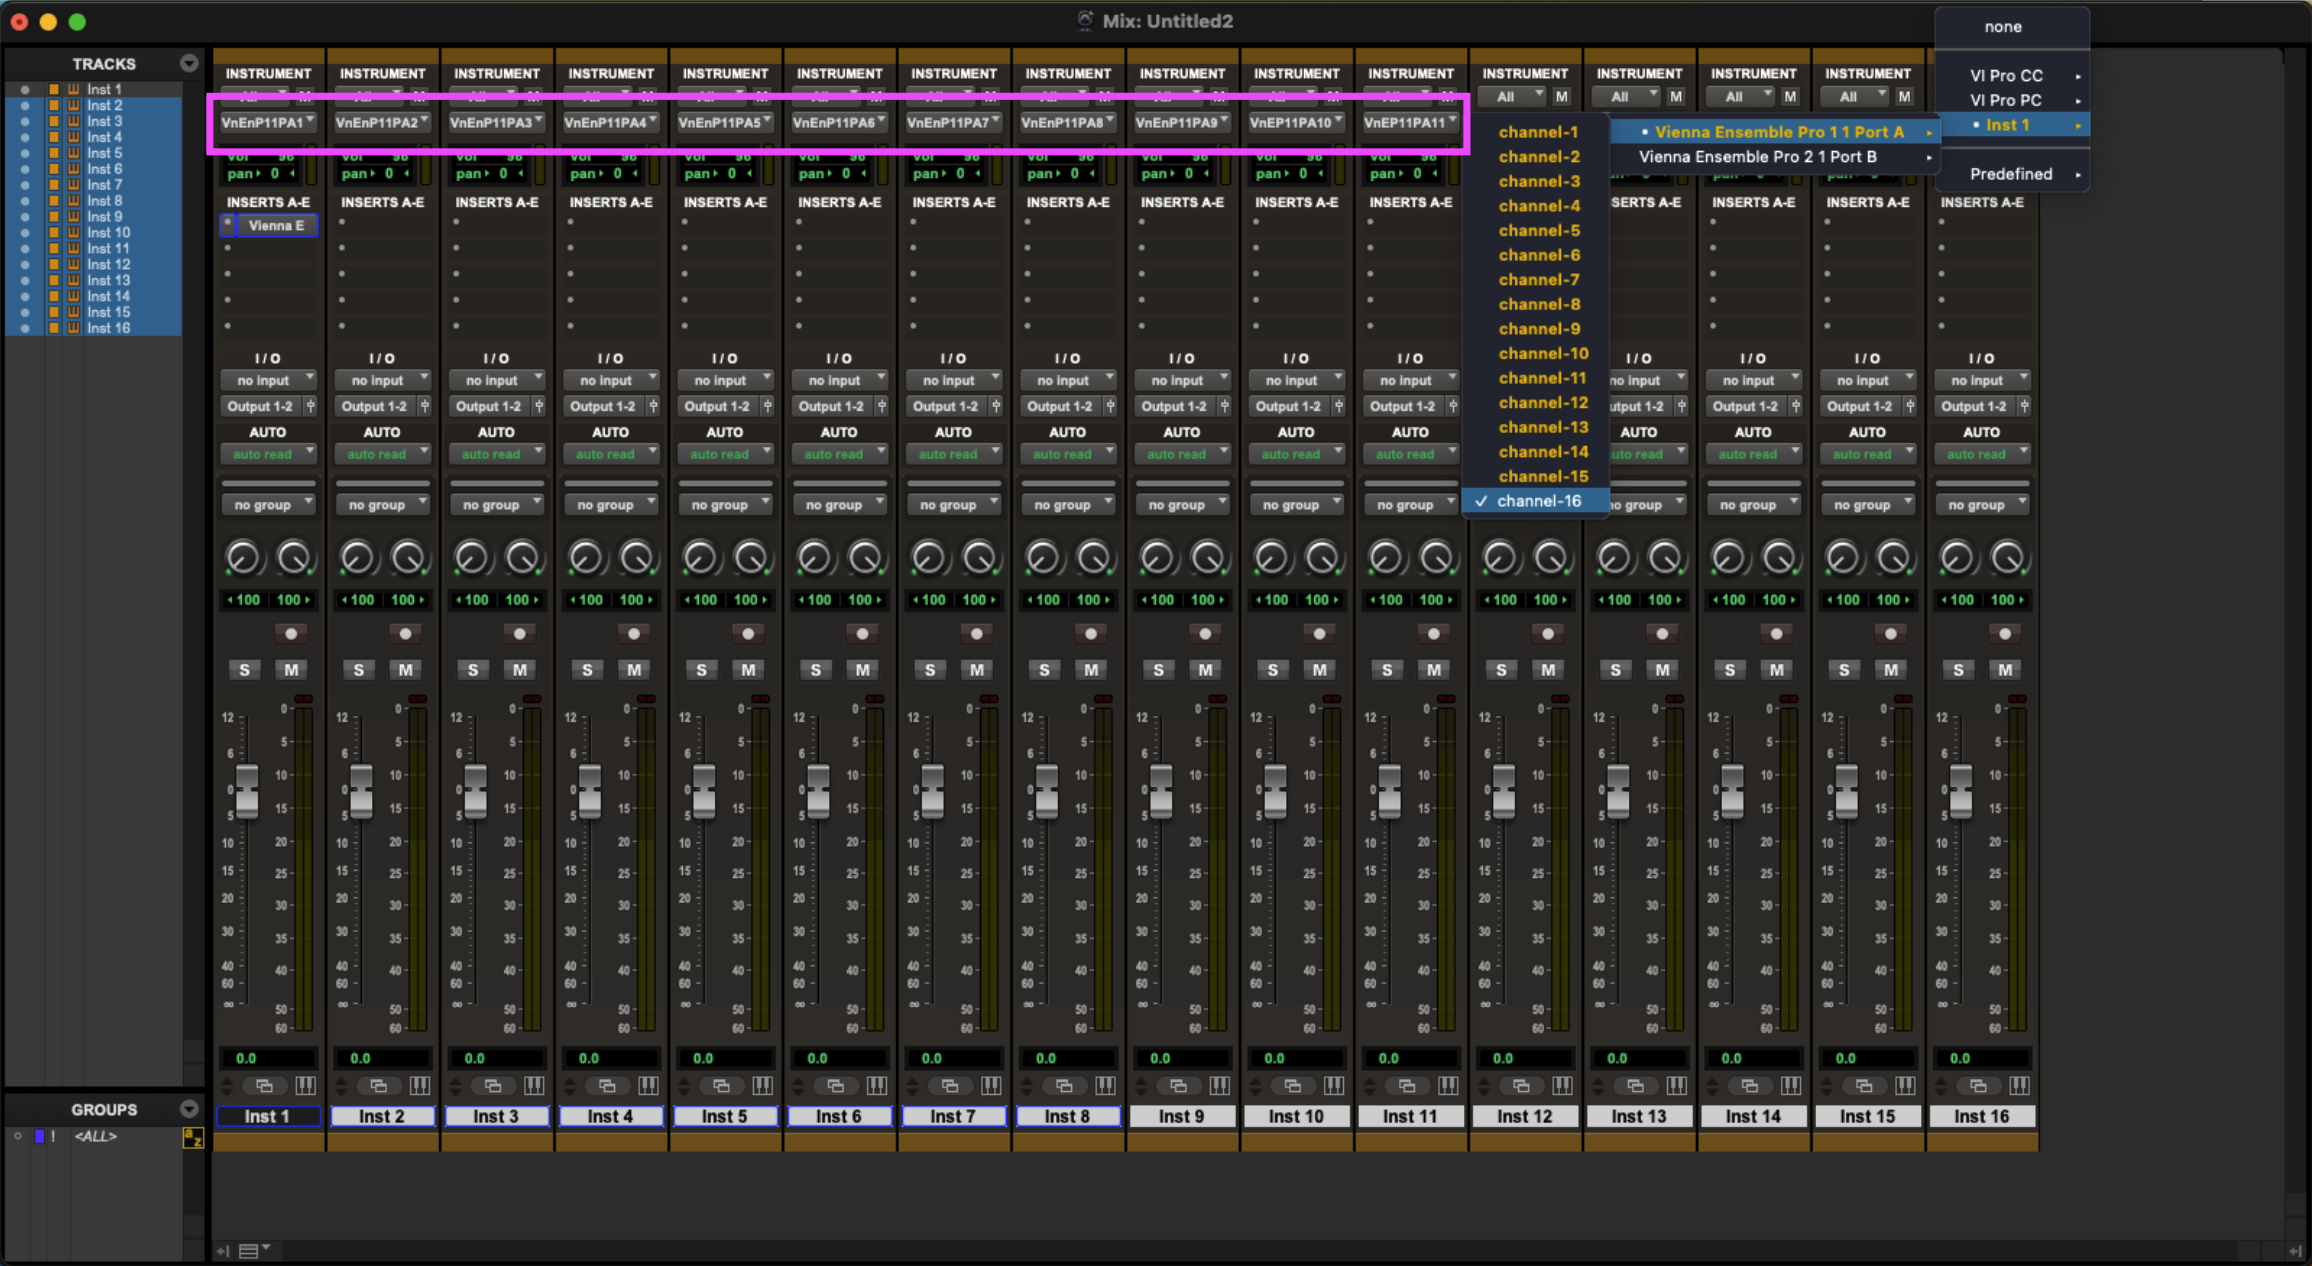The image size is (2312, 1266).
Task: Open the Vienna E insert plugin on Inst 1
Action: pyautogui.click(x=276, y=225)
